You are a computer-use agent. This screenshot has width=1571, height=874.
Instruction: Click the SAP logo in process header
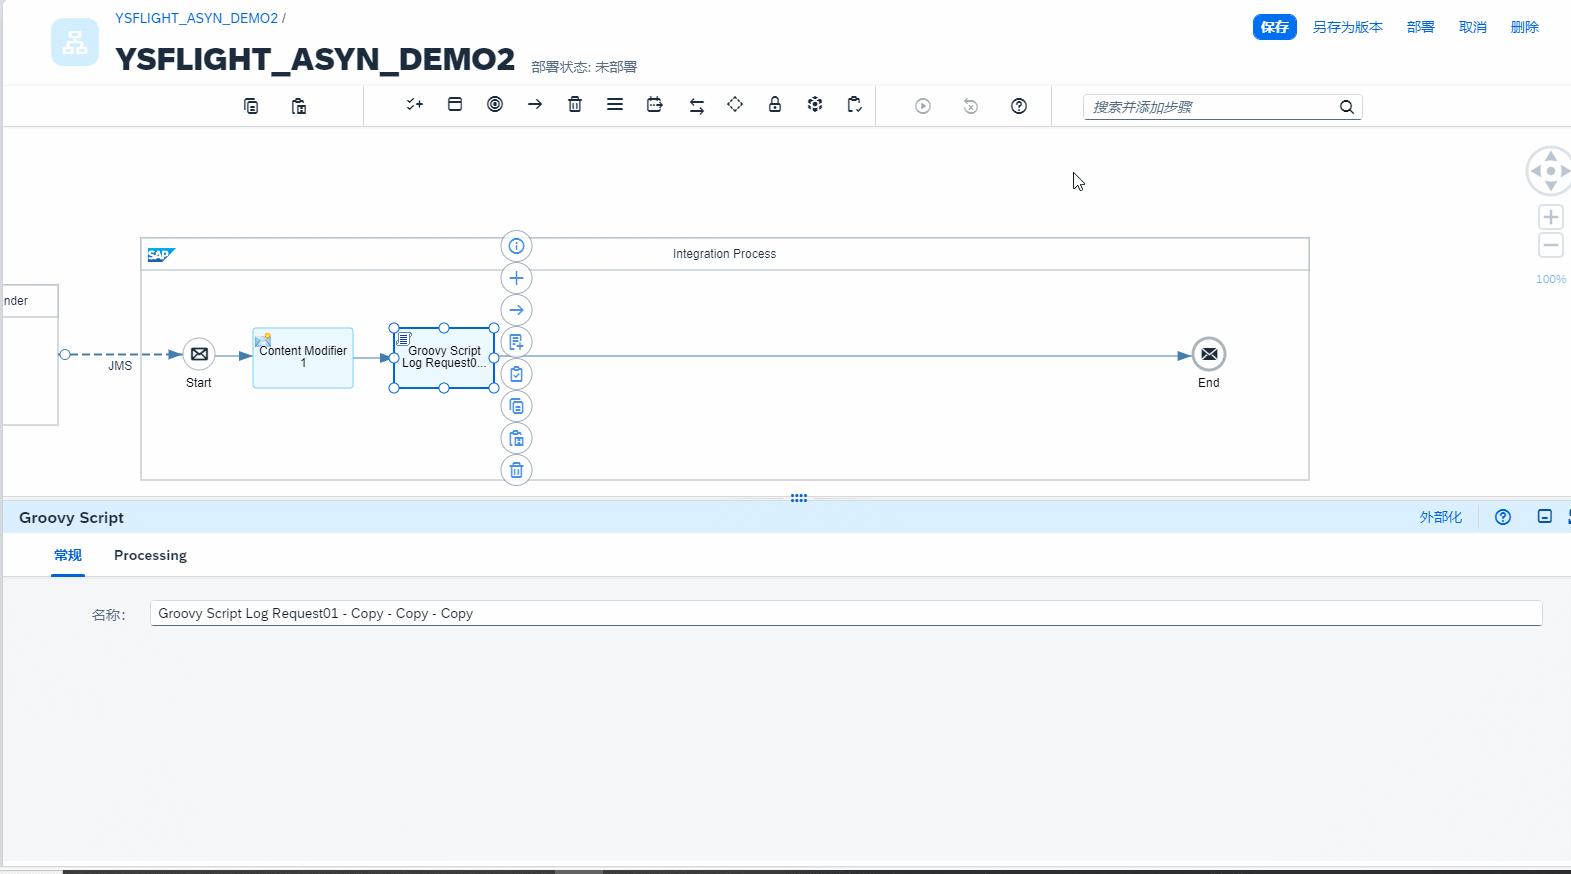pyautogui.click(x=161, y=255)
